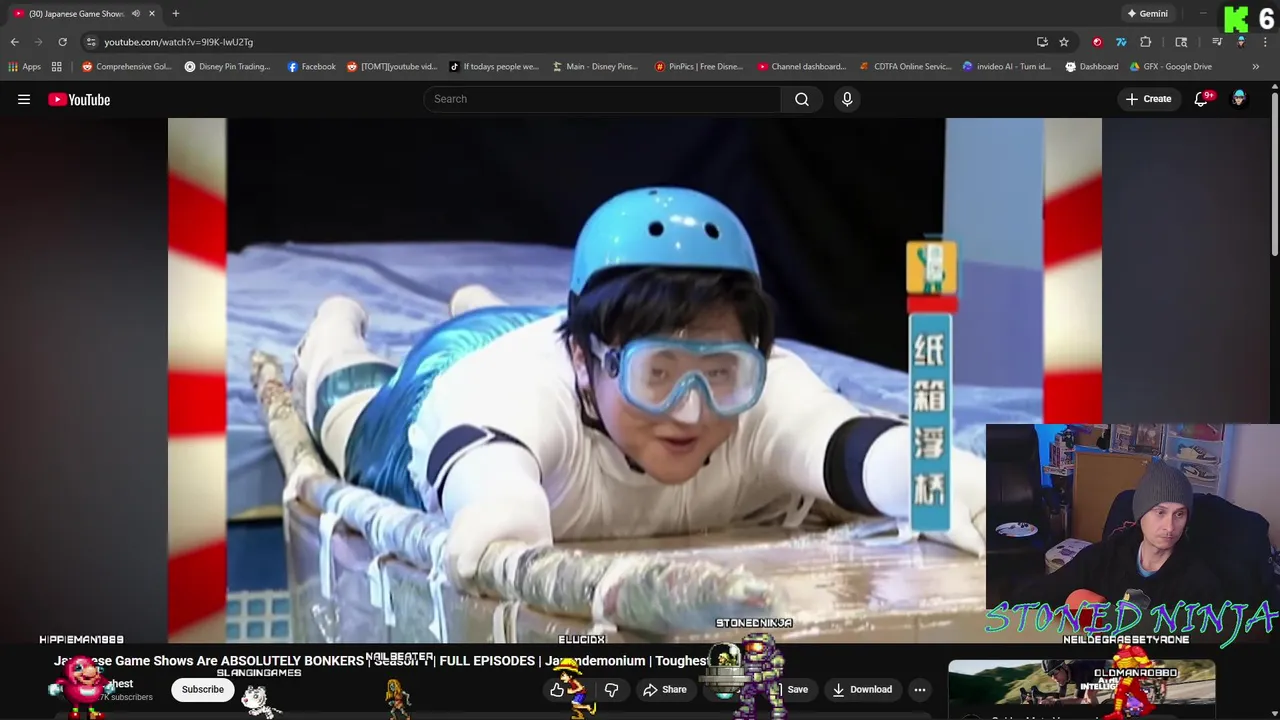Close the Japanese Game Shows tab
1280x720 pixels.
(x=152, y=14)
